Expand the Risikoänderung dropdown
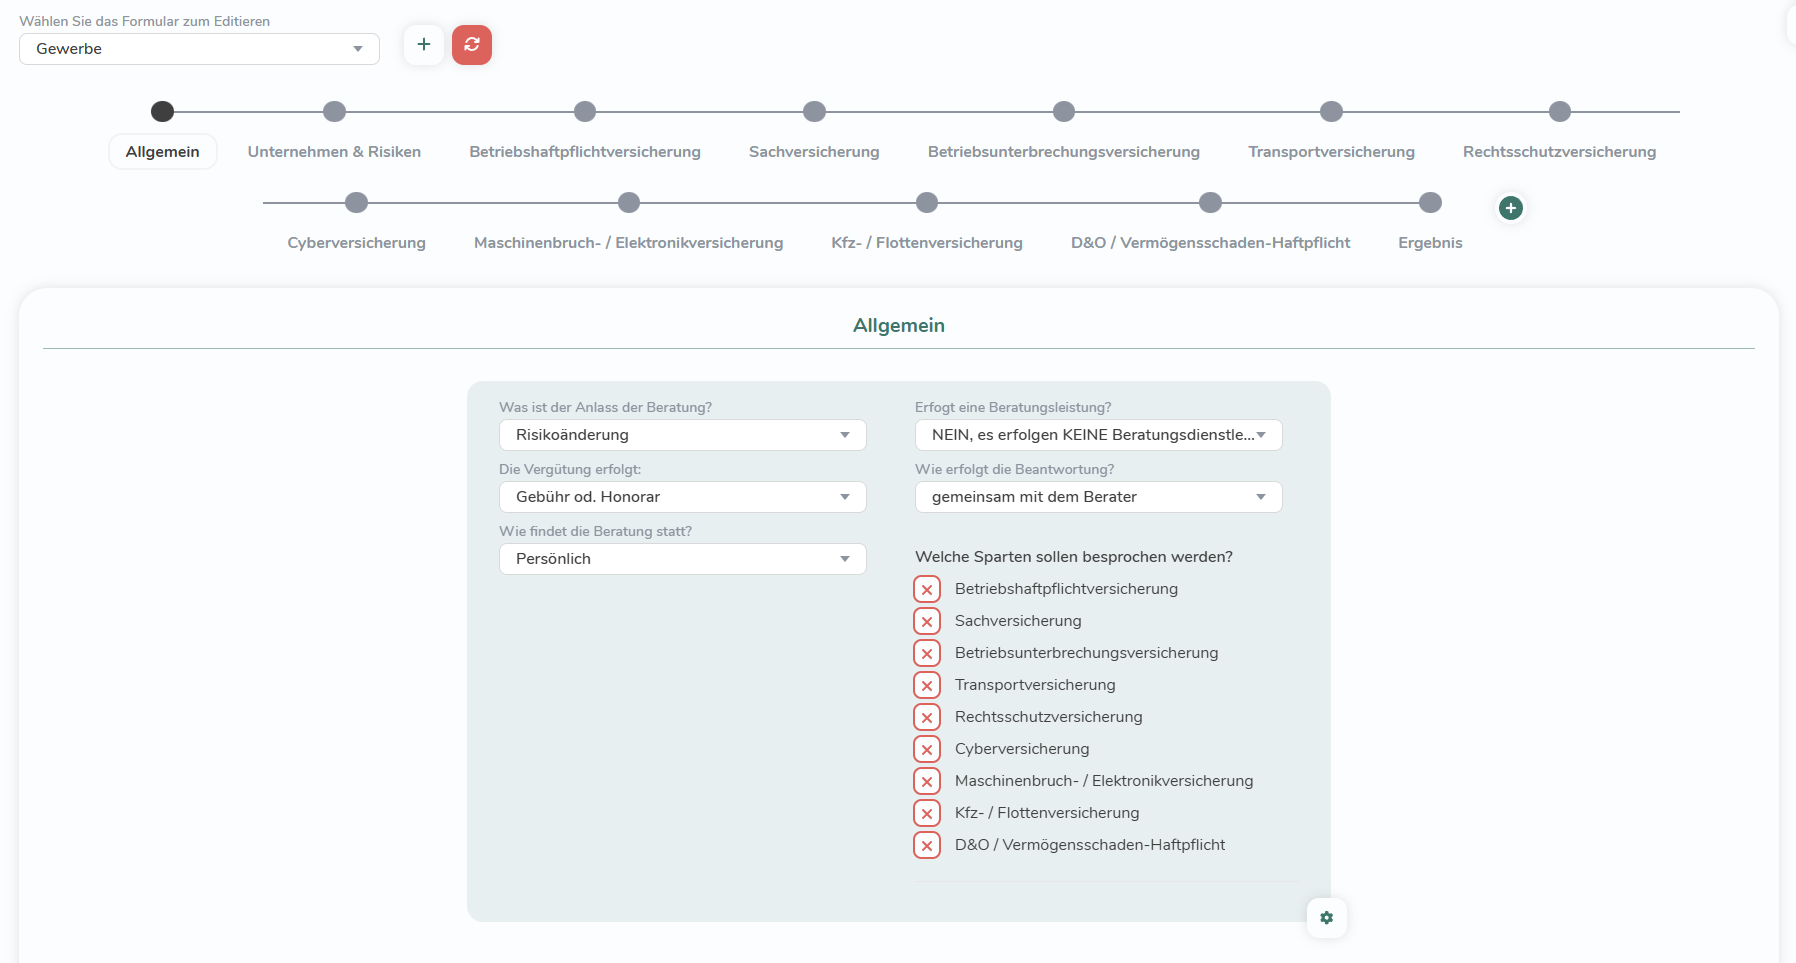The width and height of the screenshot is (1796, 963). click(x=682, y=435)
